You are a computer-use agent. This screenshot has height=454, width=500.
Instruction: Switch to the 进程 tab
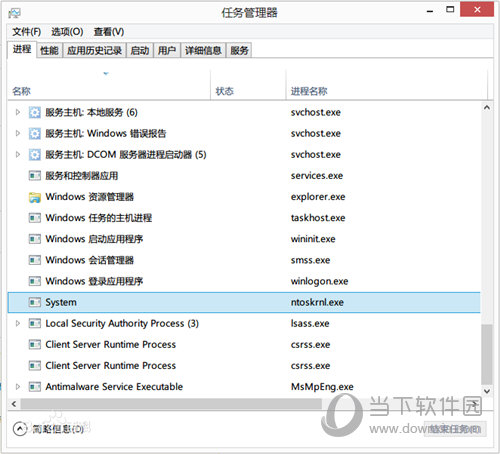point(22,50)
